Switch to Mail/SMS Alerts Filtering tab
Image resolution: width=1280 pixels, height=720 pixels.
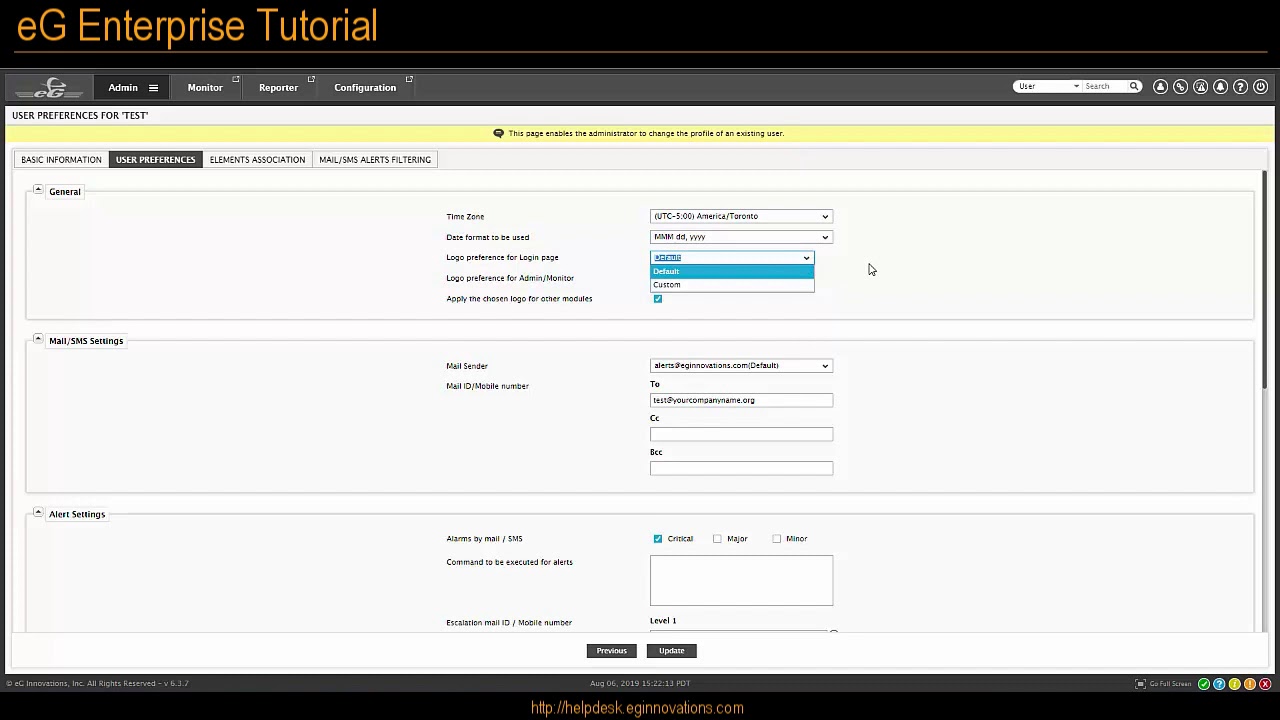click(375, 160)
